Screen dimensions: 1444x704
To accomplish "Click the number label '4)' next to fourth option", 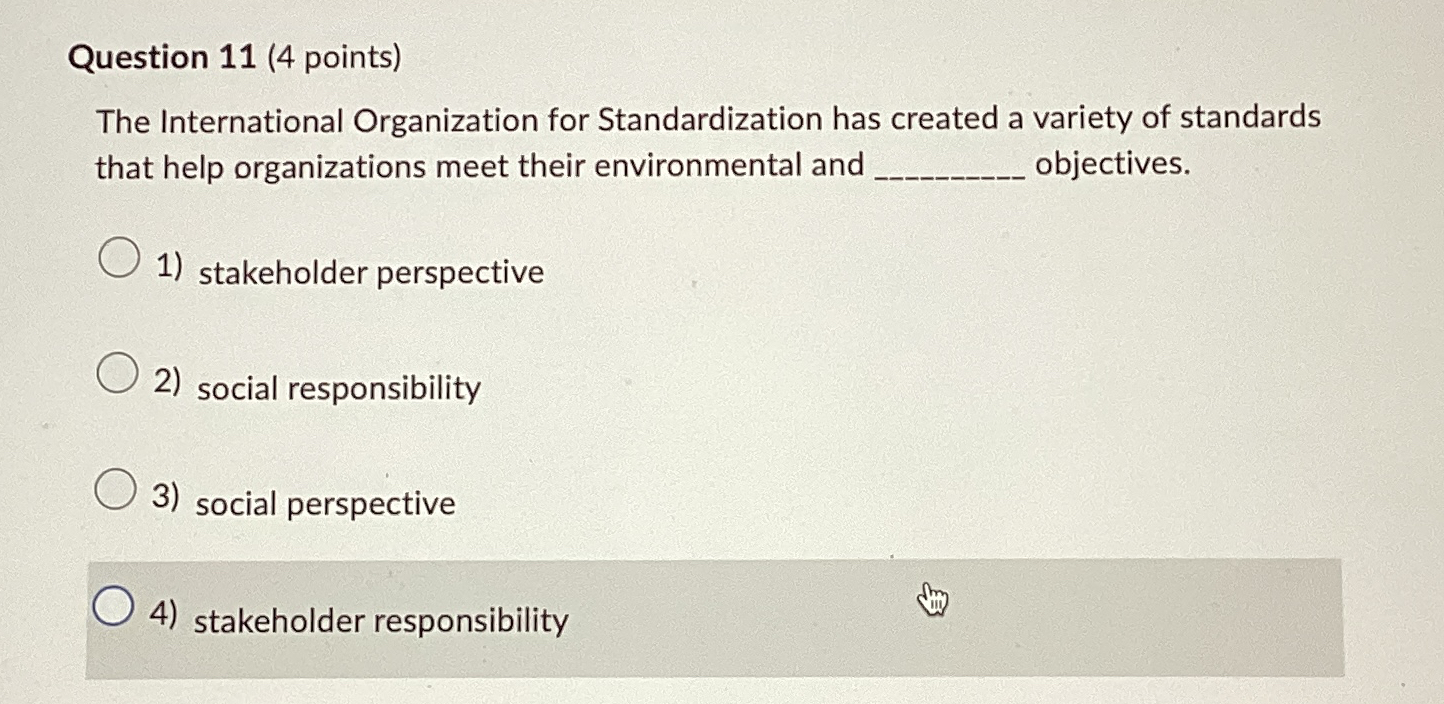I will (163, 612).
